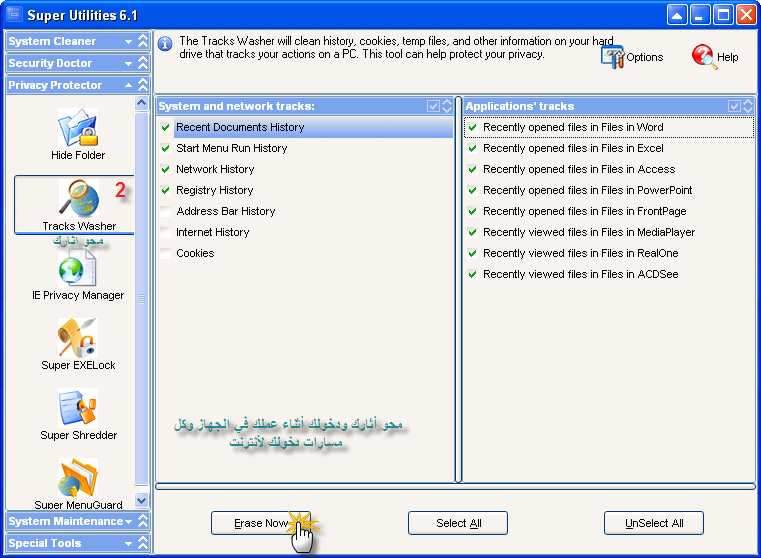Image resolution: width=761 pixels, height=558 pixels.
Task: Select Internet History row text
Action: (x=213, y=232)
